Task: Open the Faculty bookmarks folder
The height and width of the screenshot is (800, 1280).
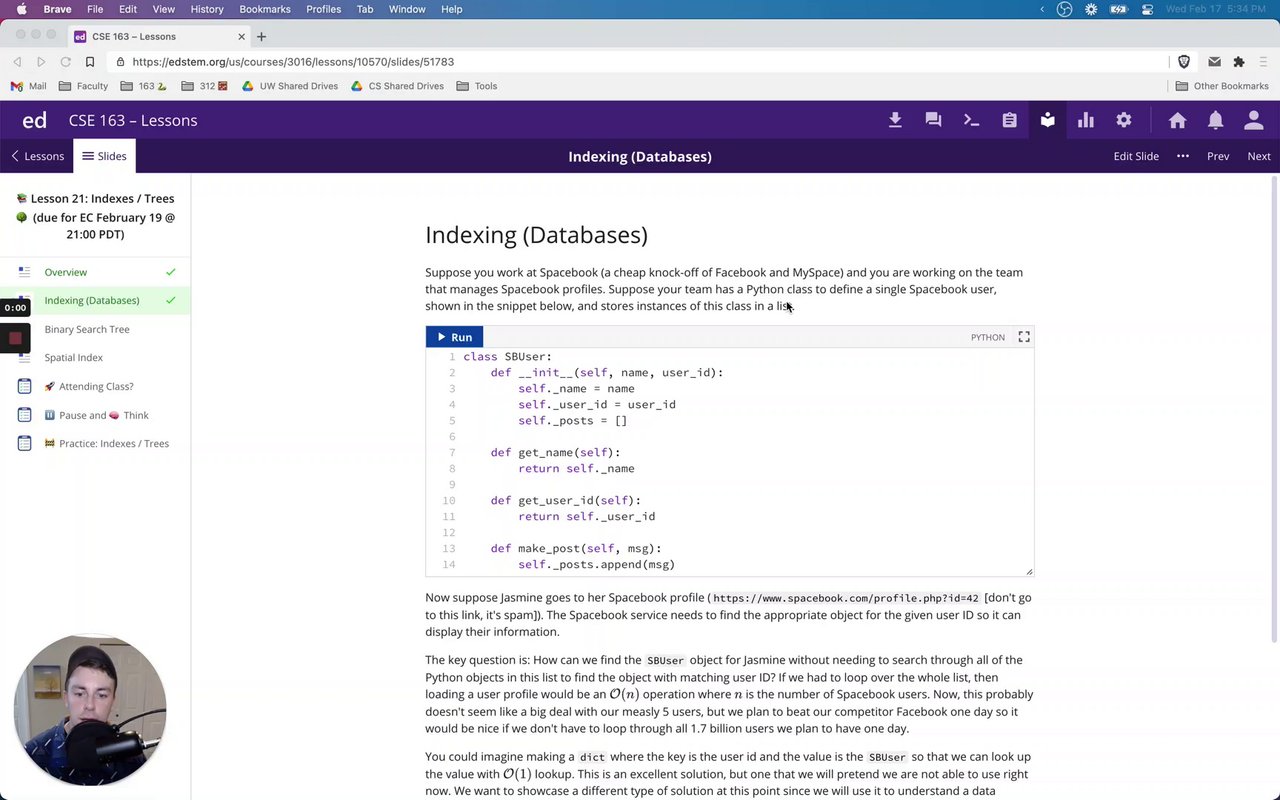Action: (x=83, y=86)
